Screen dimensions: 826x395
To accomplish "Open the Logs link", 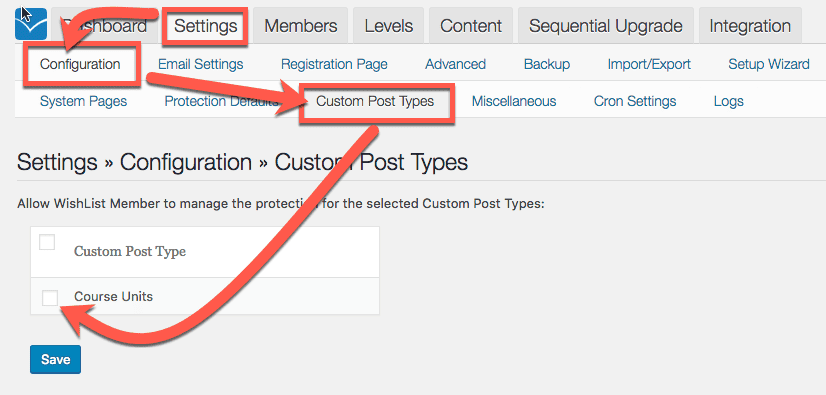I will point(729,101).
